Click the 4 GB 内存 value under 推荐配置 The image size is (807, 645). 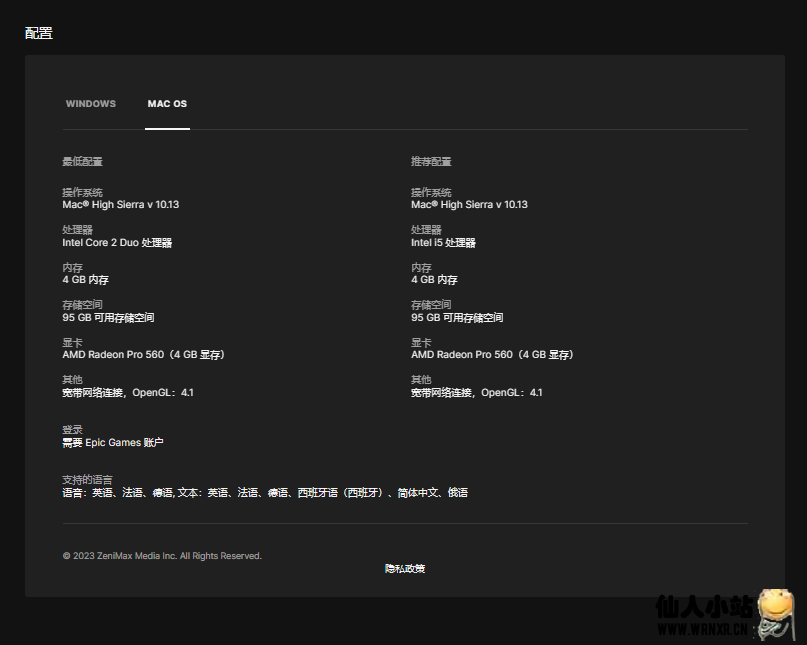point(434,280)
